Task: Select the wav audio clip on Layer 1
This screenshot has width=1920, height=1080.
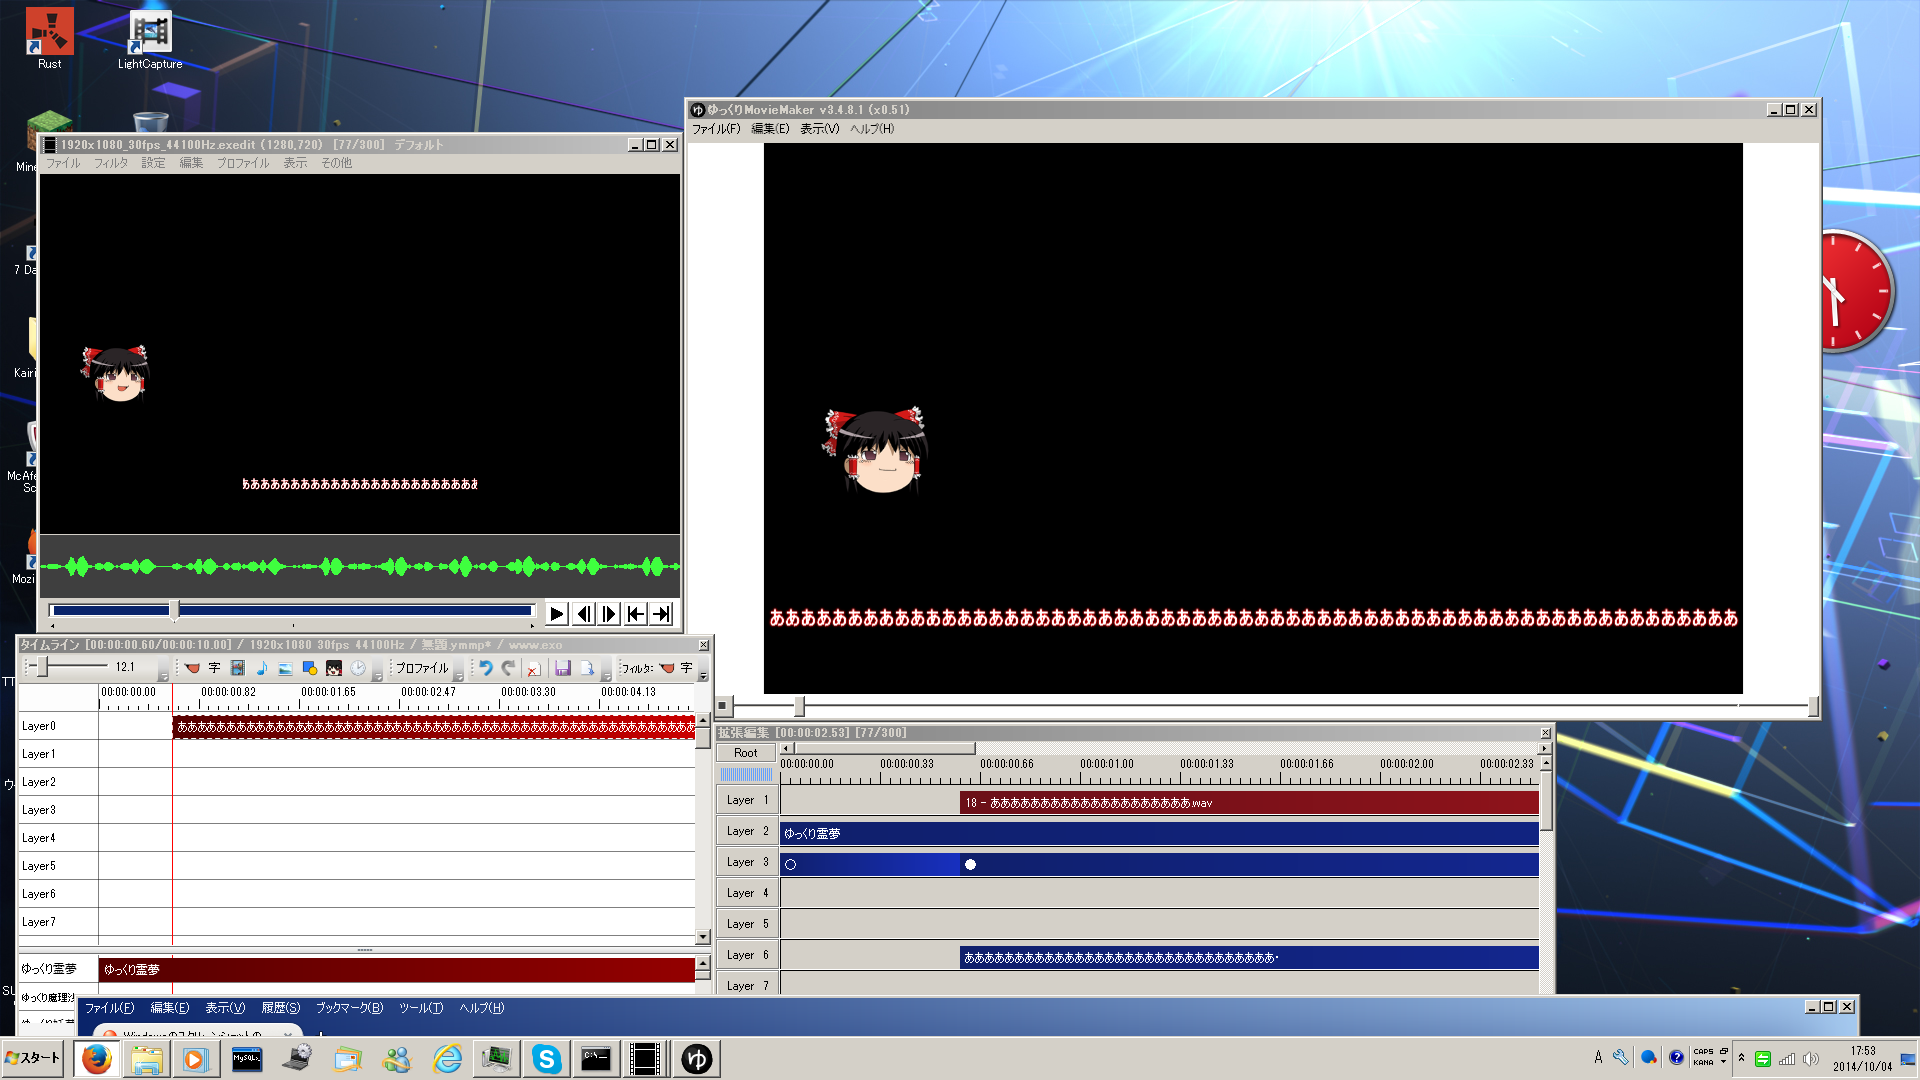Action: click(x=1249, y=802)
